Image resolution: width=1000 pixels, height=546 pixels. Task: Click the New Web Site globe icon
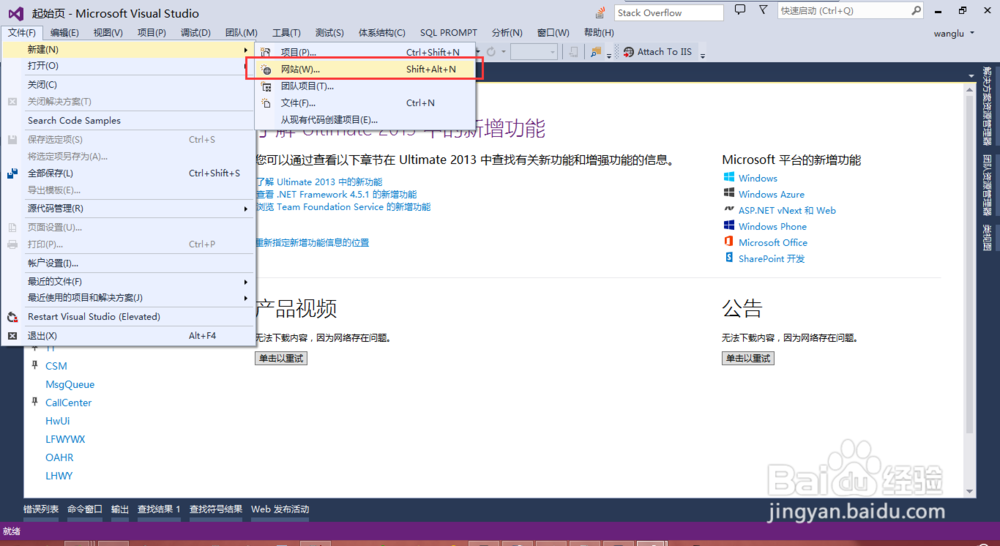267,70
